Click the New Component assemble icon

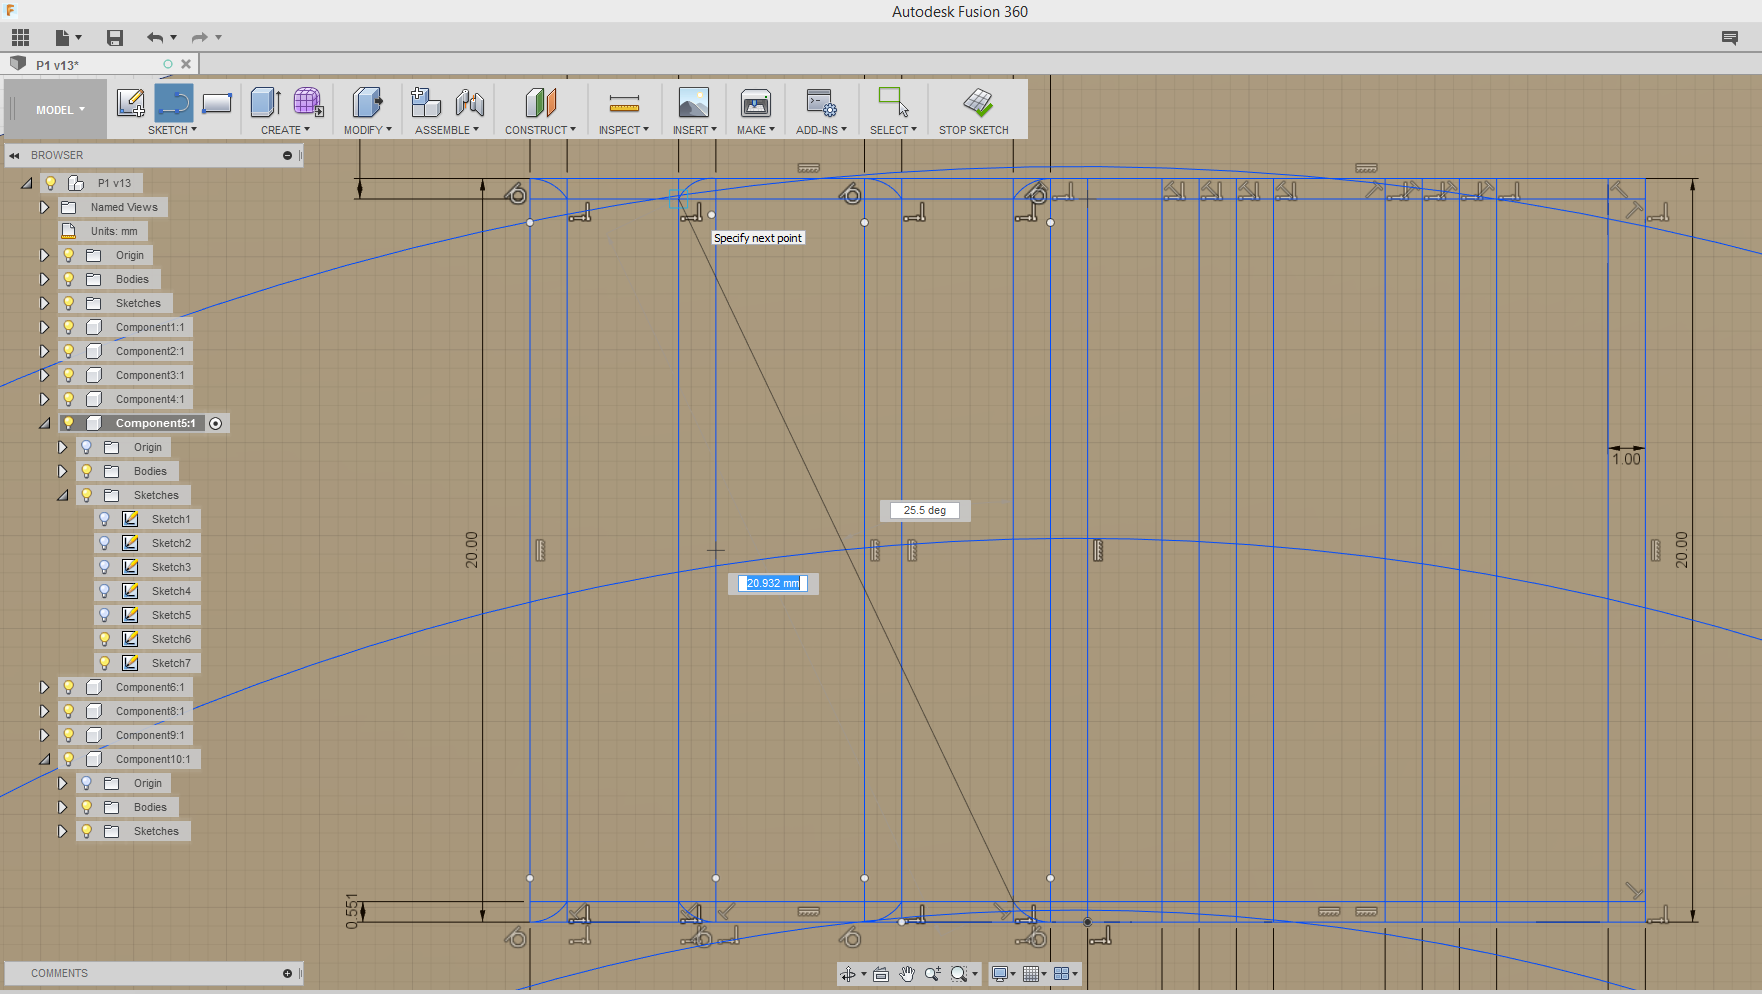coord(426,102)
